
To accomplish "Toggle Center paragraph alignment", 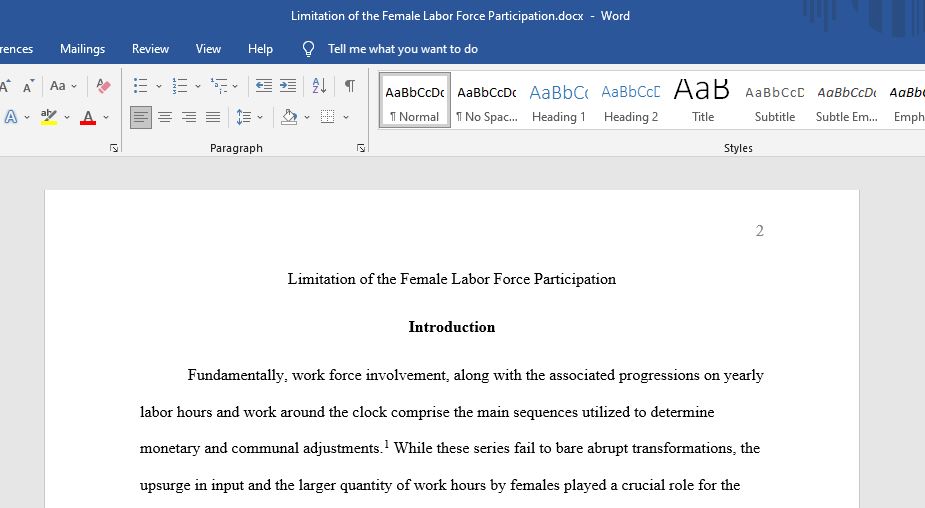I will [165, 117].
